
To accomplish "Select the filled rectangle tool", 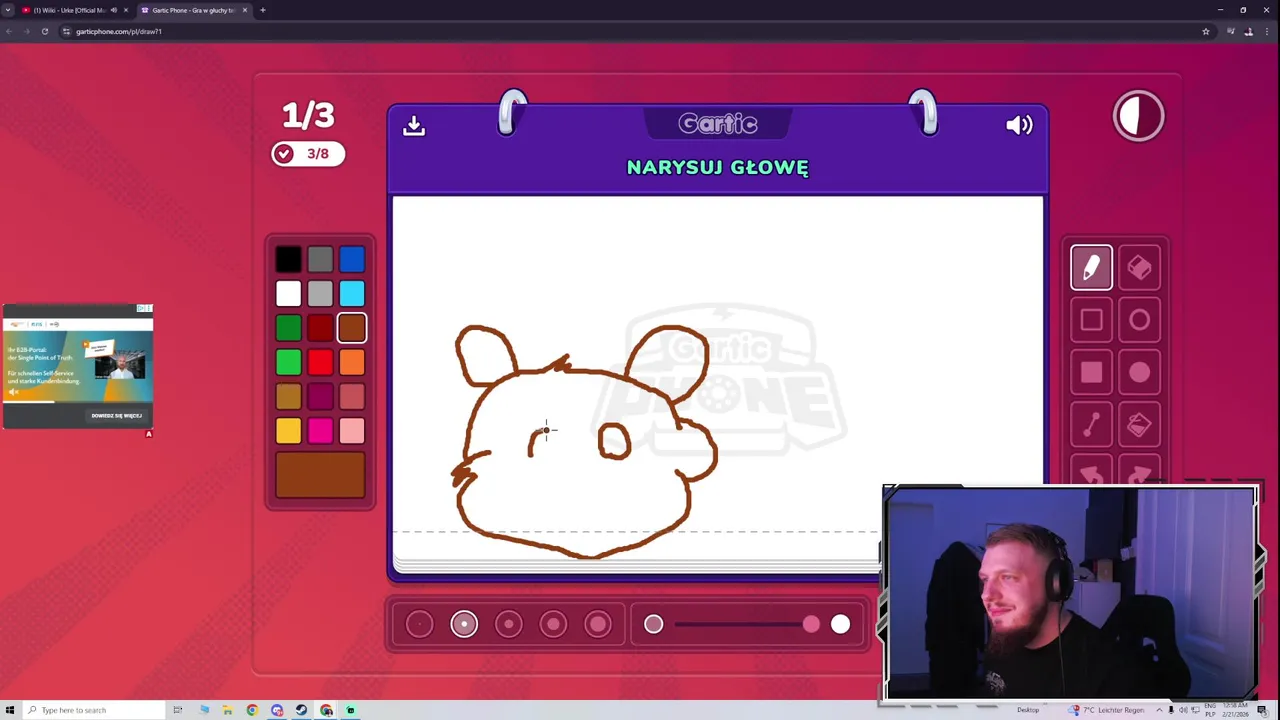I will (1091, 373).
